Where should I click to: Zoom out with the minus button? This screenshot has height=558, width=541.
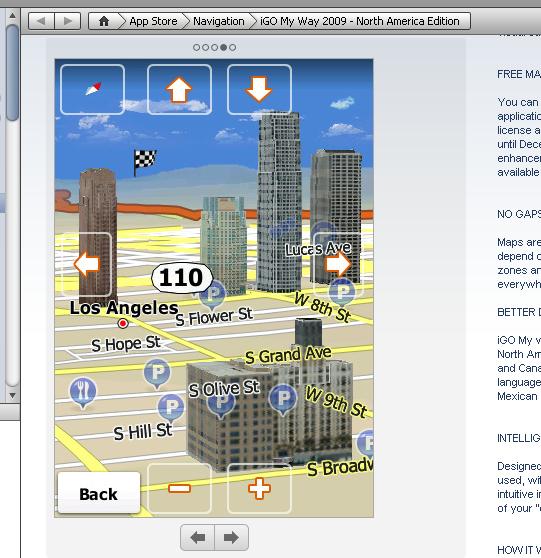(179, 488)
